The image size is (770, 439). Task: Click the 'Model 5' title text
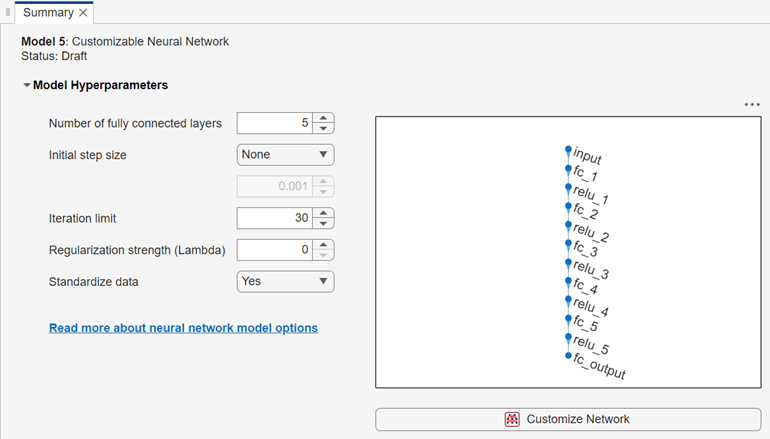coord(43,42)
